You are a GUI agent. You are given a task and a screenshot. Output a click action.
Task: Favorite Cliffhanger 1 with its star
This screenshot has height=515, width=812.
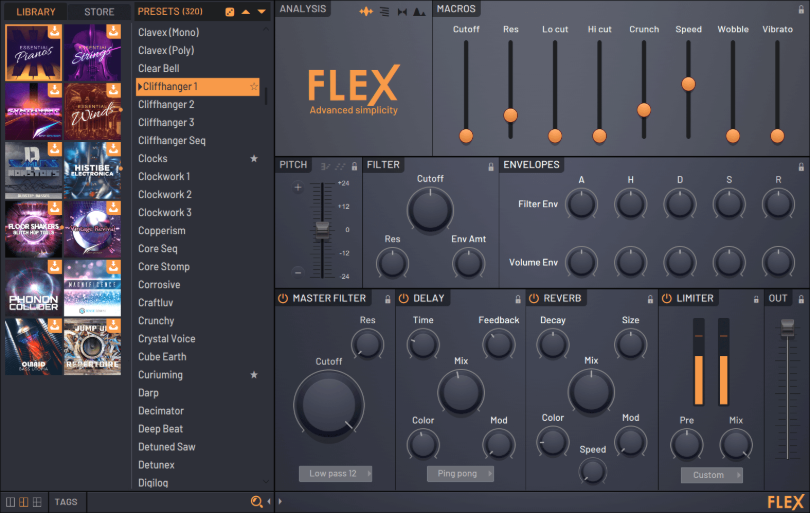pos(254,87)
